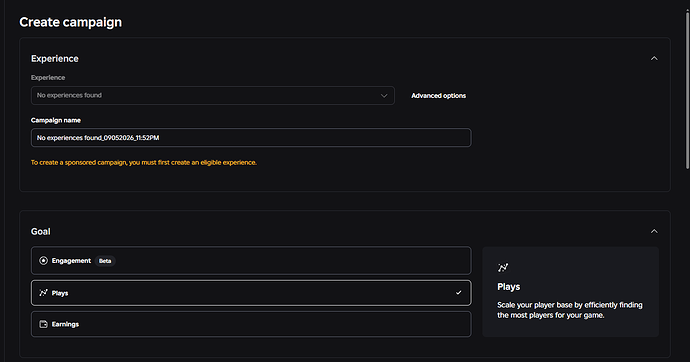Click the Earnings wallet icon
Screen dimensions: 690x362
43,324
